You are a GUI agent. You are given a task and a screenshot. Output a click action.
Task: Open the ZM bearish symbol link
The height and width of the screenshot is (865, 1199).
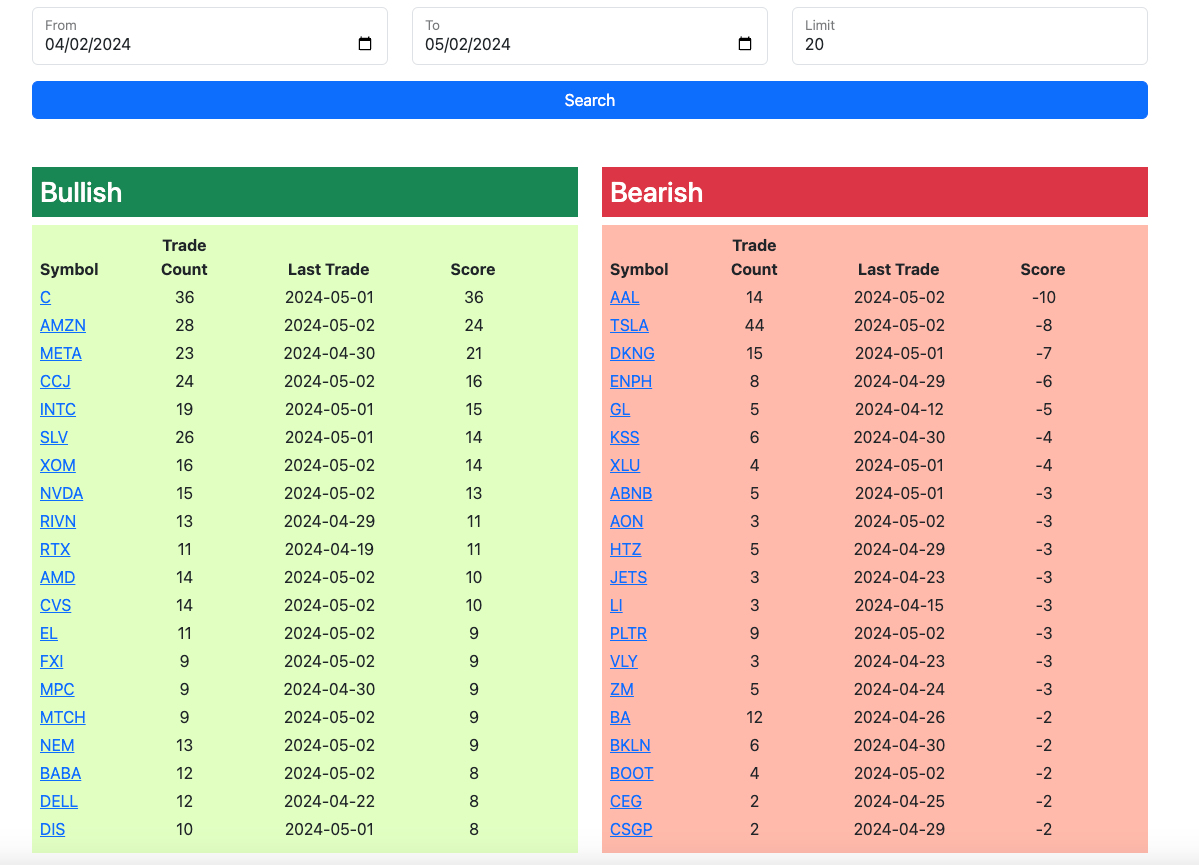point(622,690)
